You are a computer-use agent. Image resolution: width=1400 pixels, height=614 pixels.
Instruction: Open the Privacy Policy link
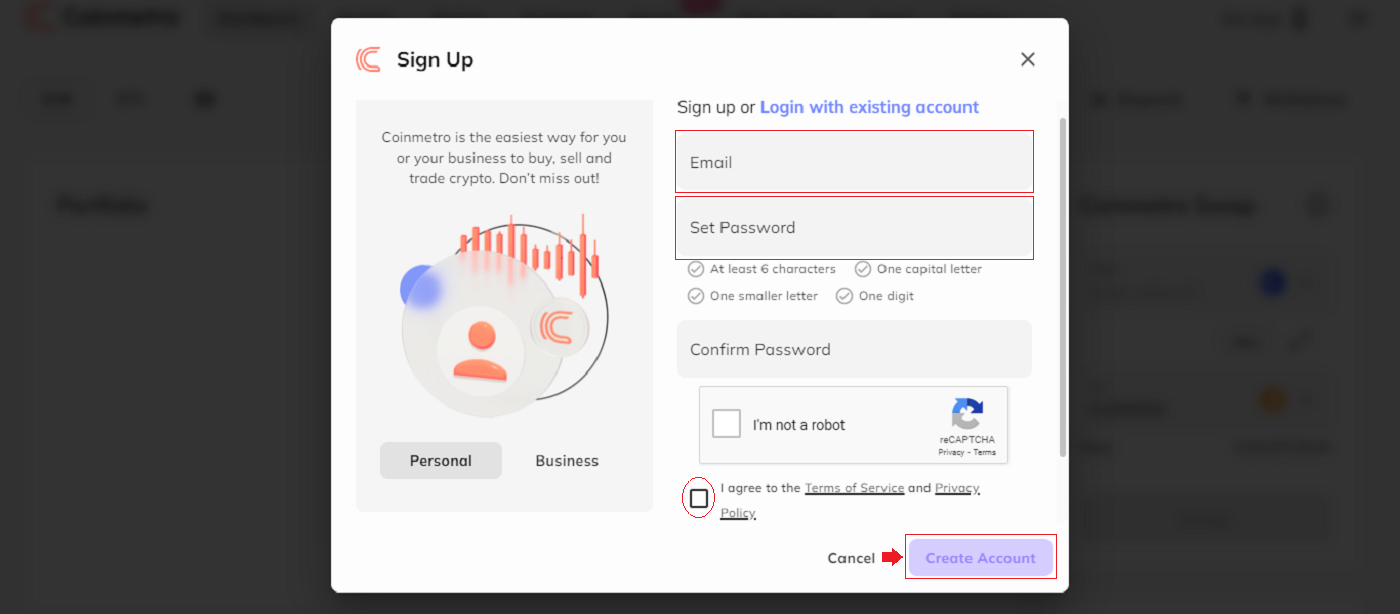(956, 487)
